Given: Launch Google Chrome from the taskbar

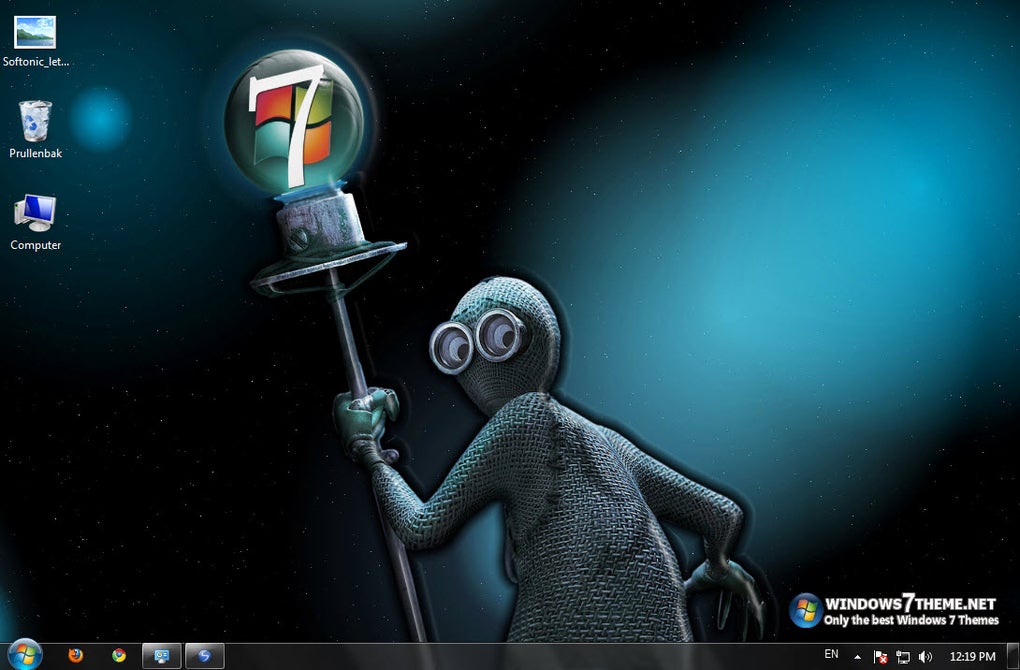Looking at the screenshot, I should coord(118,656).
